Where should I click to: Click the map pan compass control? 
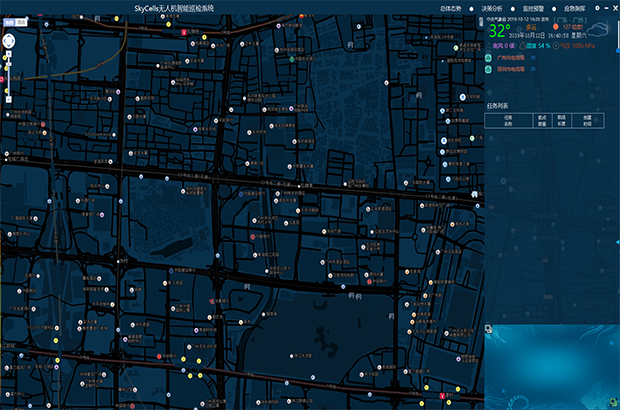pyautogui.click(x=9, y=42)
